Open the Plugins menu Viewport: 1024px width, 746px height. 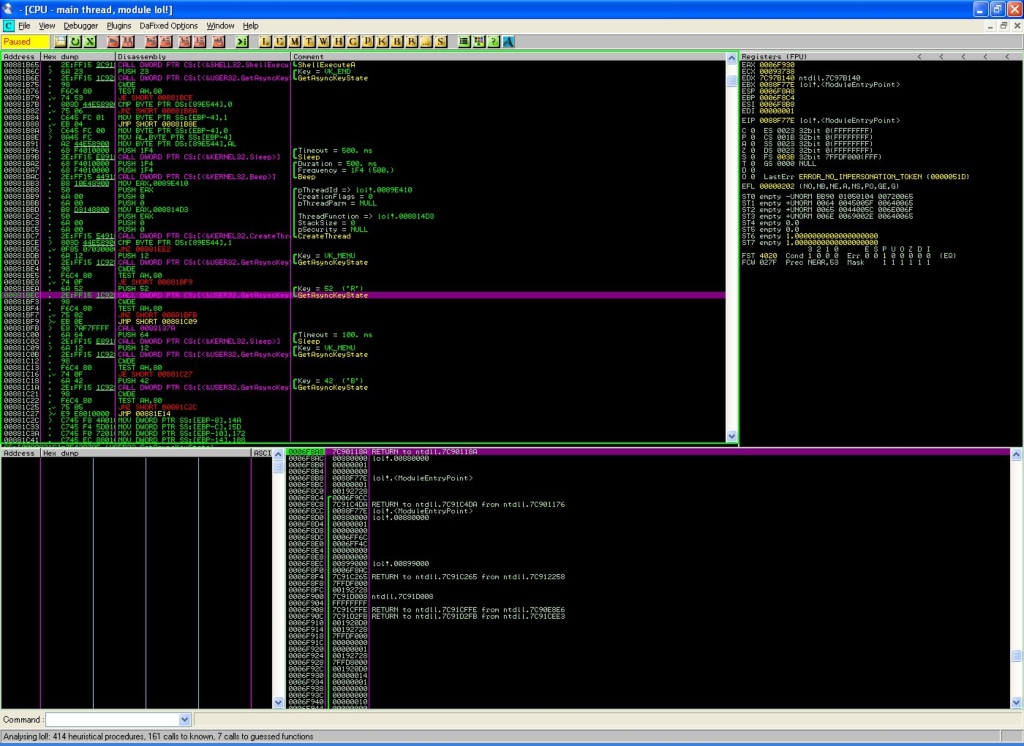(x=119, y=26)
